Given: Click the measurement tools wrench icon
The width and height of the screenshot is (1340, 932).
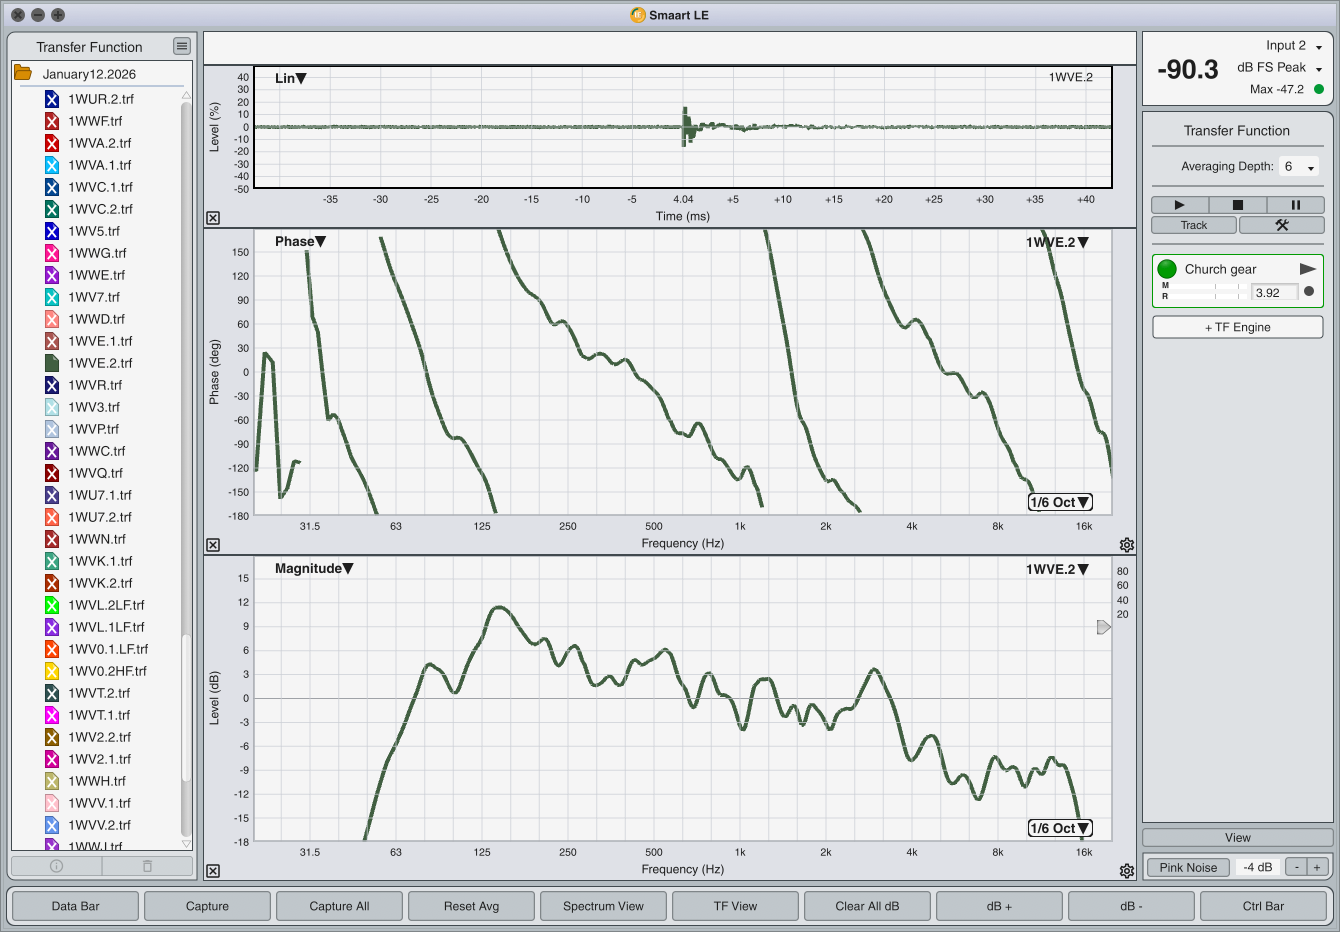Looking at the screenshot, I should coord(1282,225).
